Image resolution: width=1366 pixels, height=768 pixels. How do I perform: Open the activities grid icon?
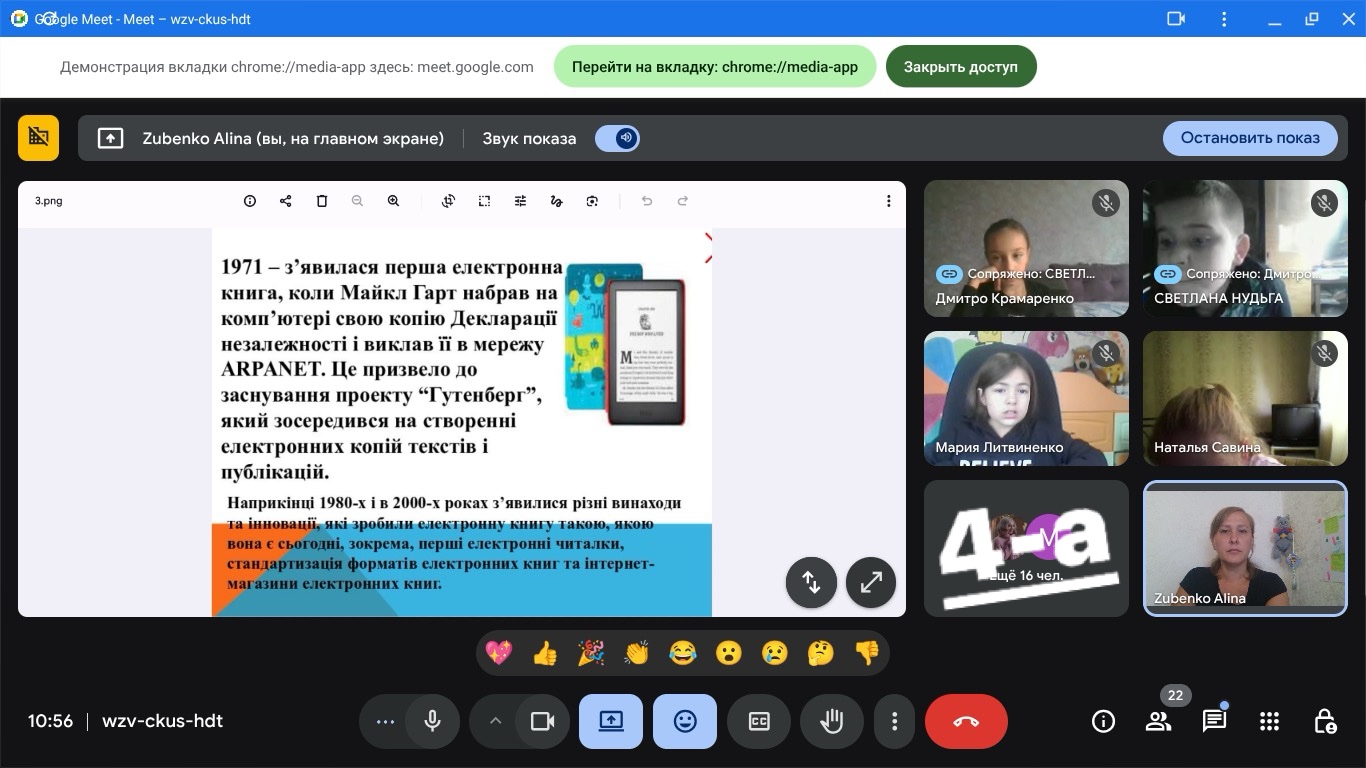click(1269, 722)
